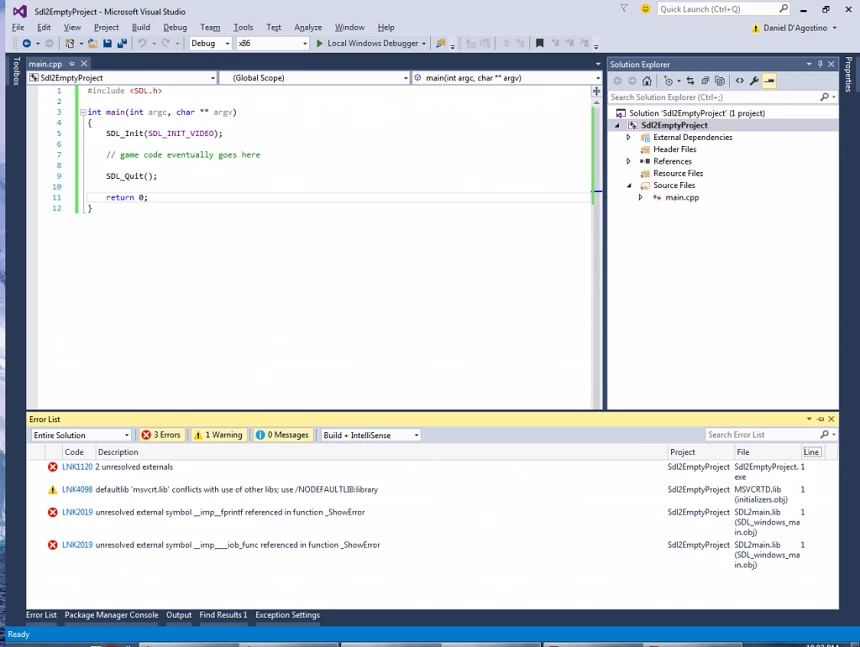
Task: Start Local Windows Debugger
Action: pyautogui.click(x=370, y=43)
